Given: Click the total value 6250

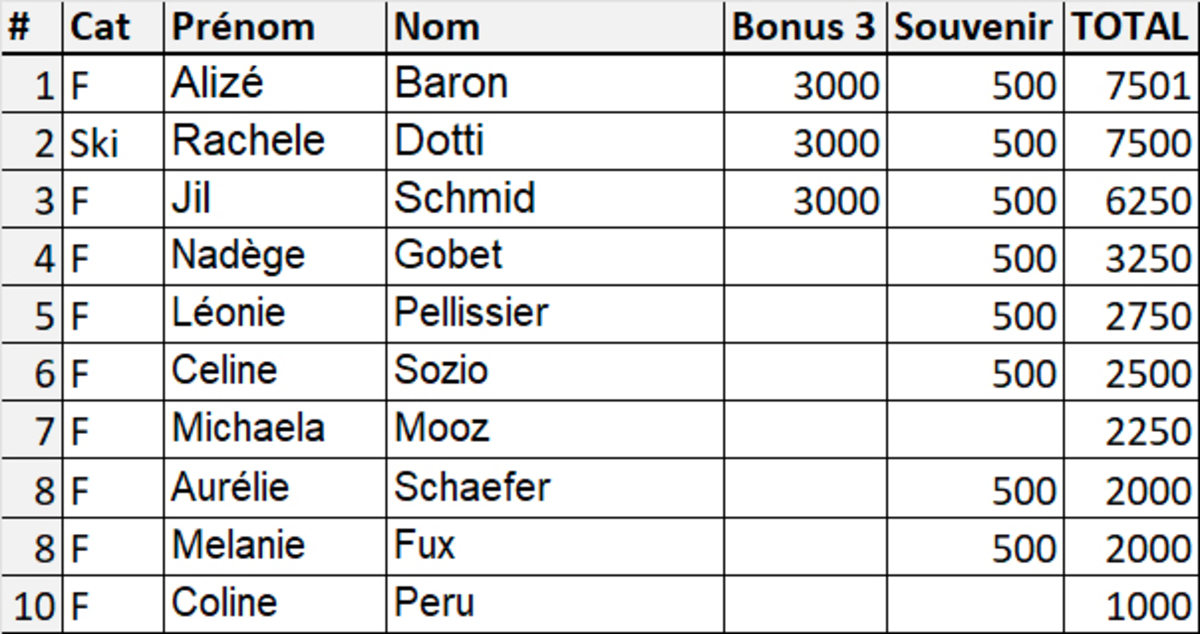Looking at the screenshot, I should coord(1130,199).
